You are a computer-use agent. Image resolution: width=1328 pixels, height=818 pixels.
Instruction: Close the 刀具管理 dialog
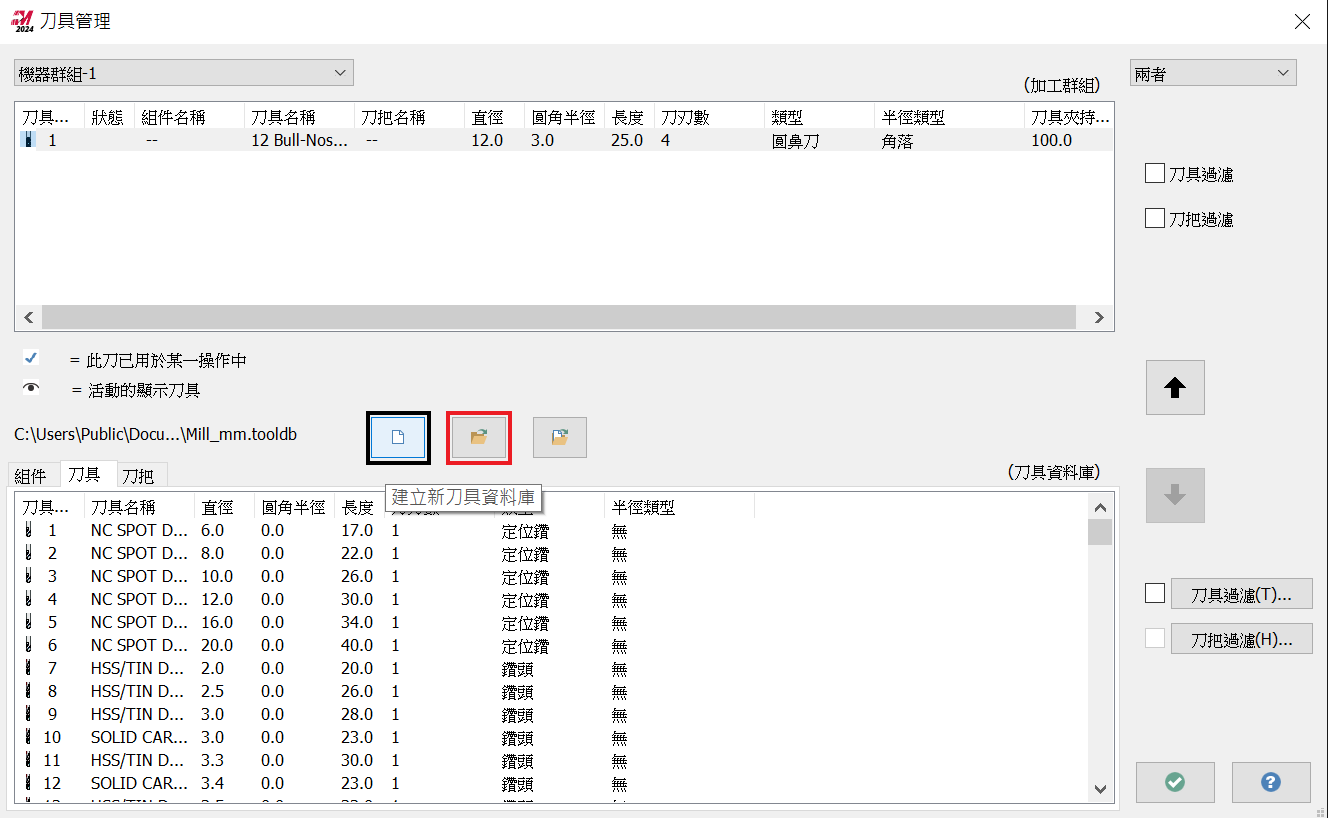pos(1302,21)
